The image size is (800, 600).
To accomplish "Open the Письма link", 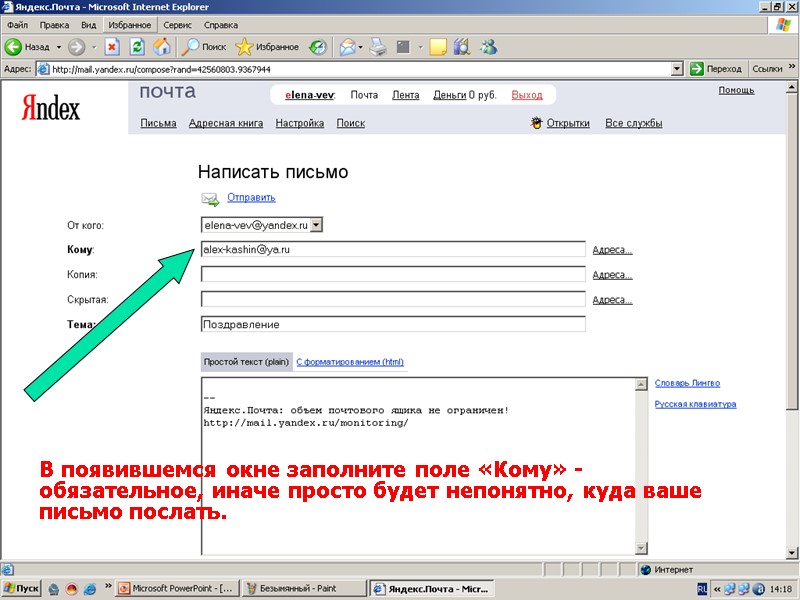I will point(158,123).
